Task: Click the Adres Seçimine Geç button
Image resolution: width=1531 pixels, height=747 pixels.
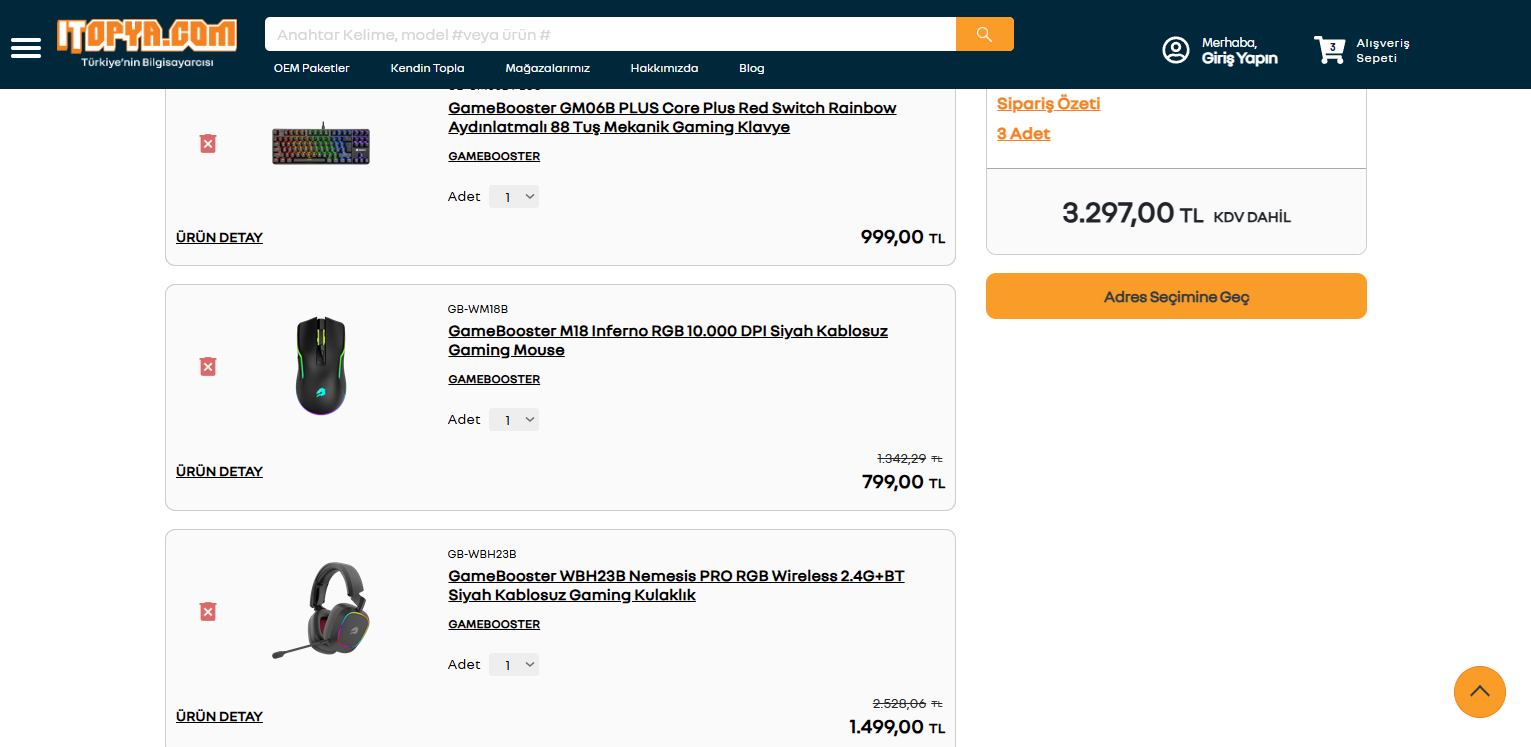Action: (x=1176, y=296)
